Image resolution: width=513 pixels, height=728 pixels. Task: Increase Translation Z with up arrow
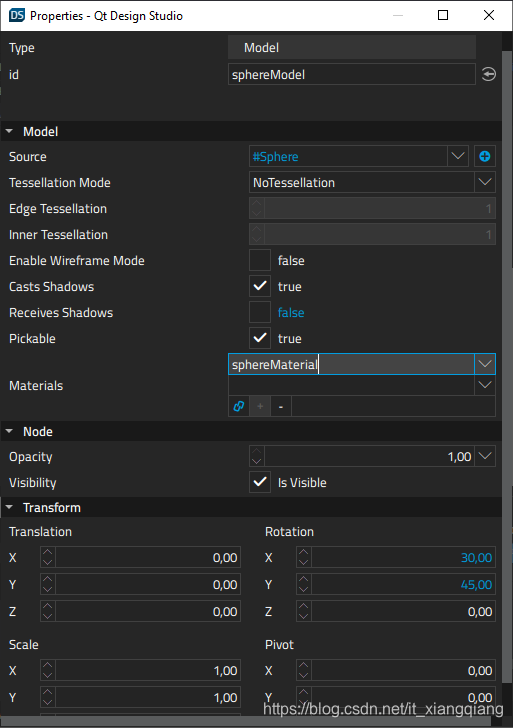click(47, 606)
